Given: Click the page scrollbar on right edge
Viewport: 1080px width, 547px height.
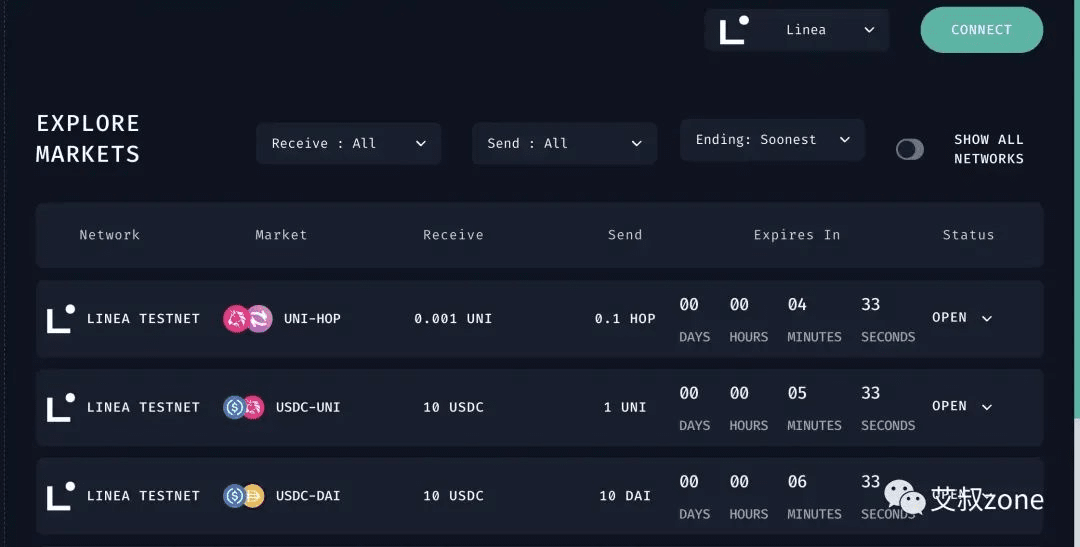Looking at the screenshot, I should click(x=1077, y=207).
